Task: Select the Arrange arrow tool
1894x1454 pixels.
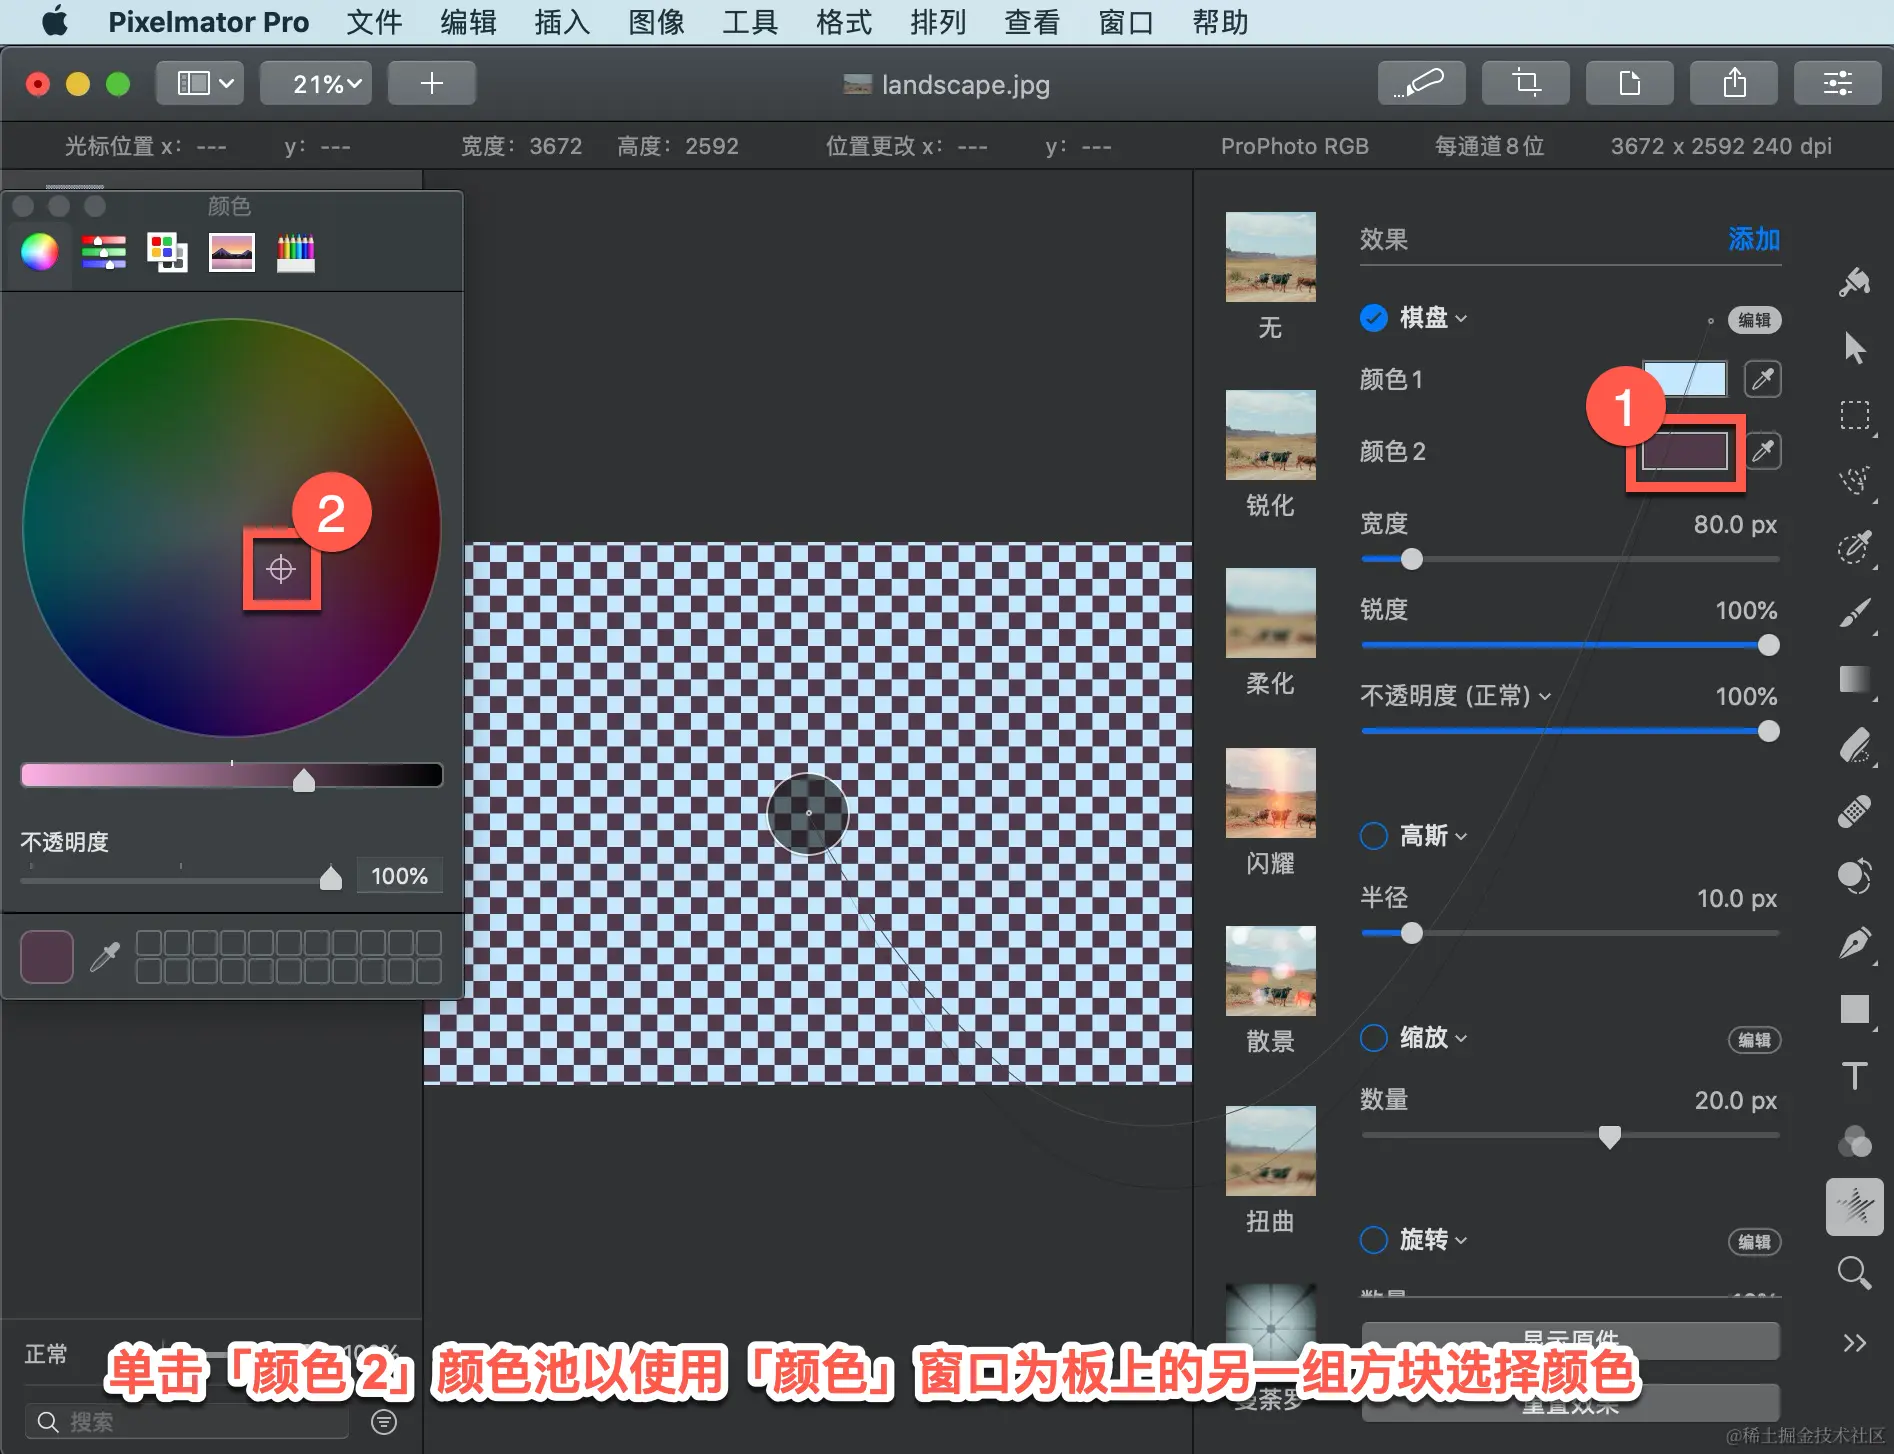Action: pos(1855,348)
